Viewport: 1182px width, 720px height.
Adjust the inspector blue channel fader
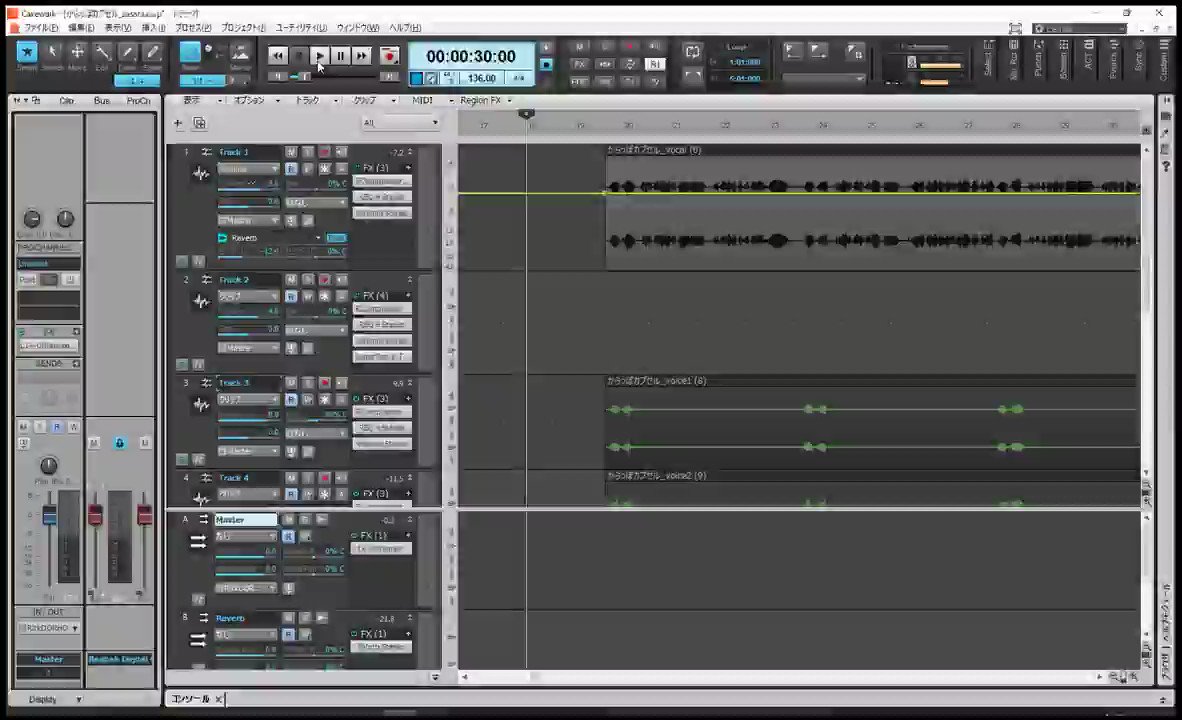tap(49, 516)
